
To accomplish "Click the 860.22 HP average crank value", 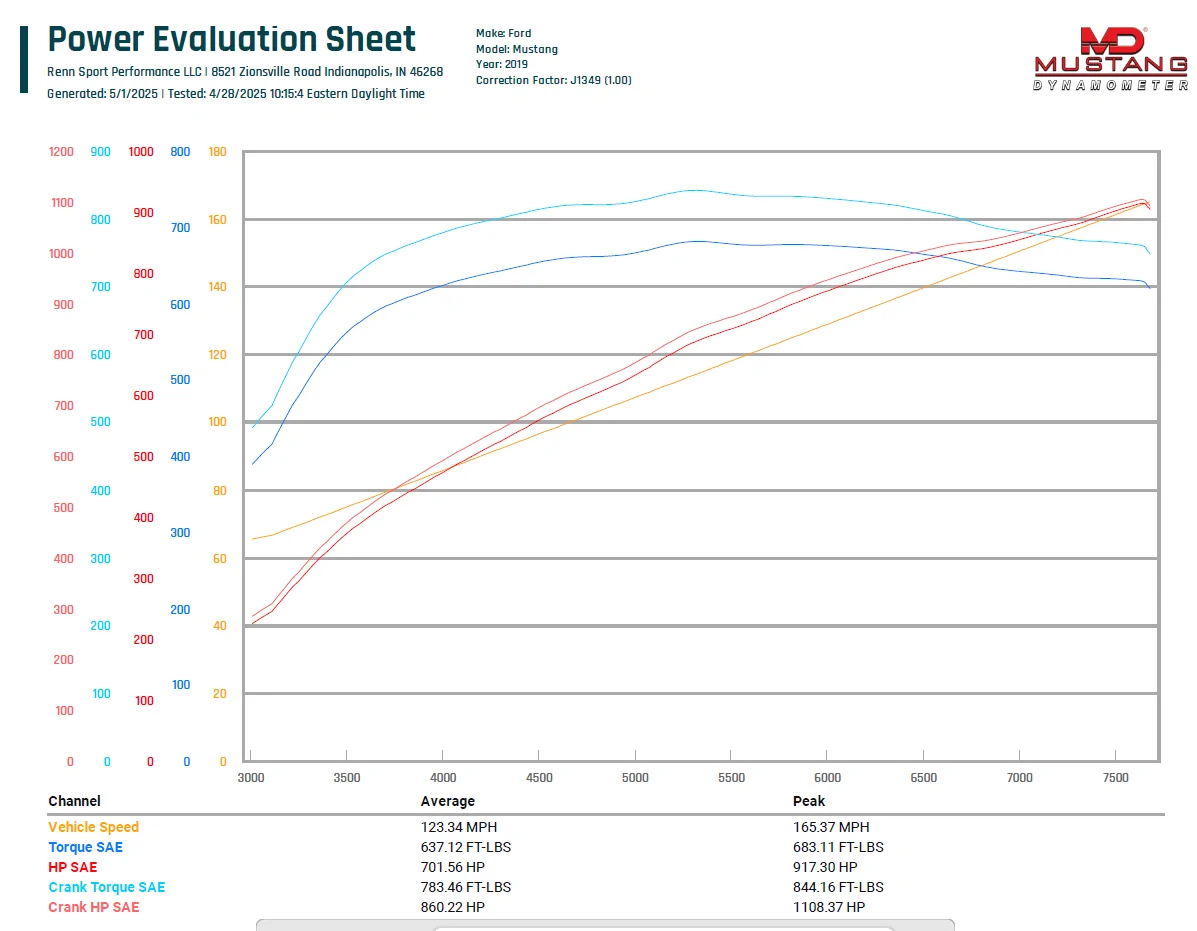I will (x=453, y=907).
